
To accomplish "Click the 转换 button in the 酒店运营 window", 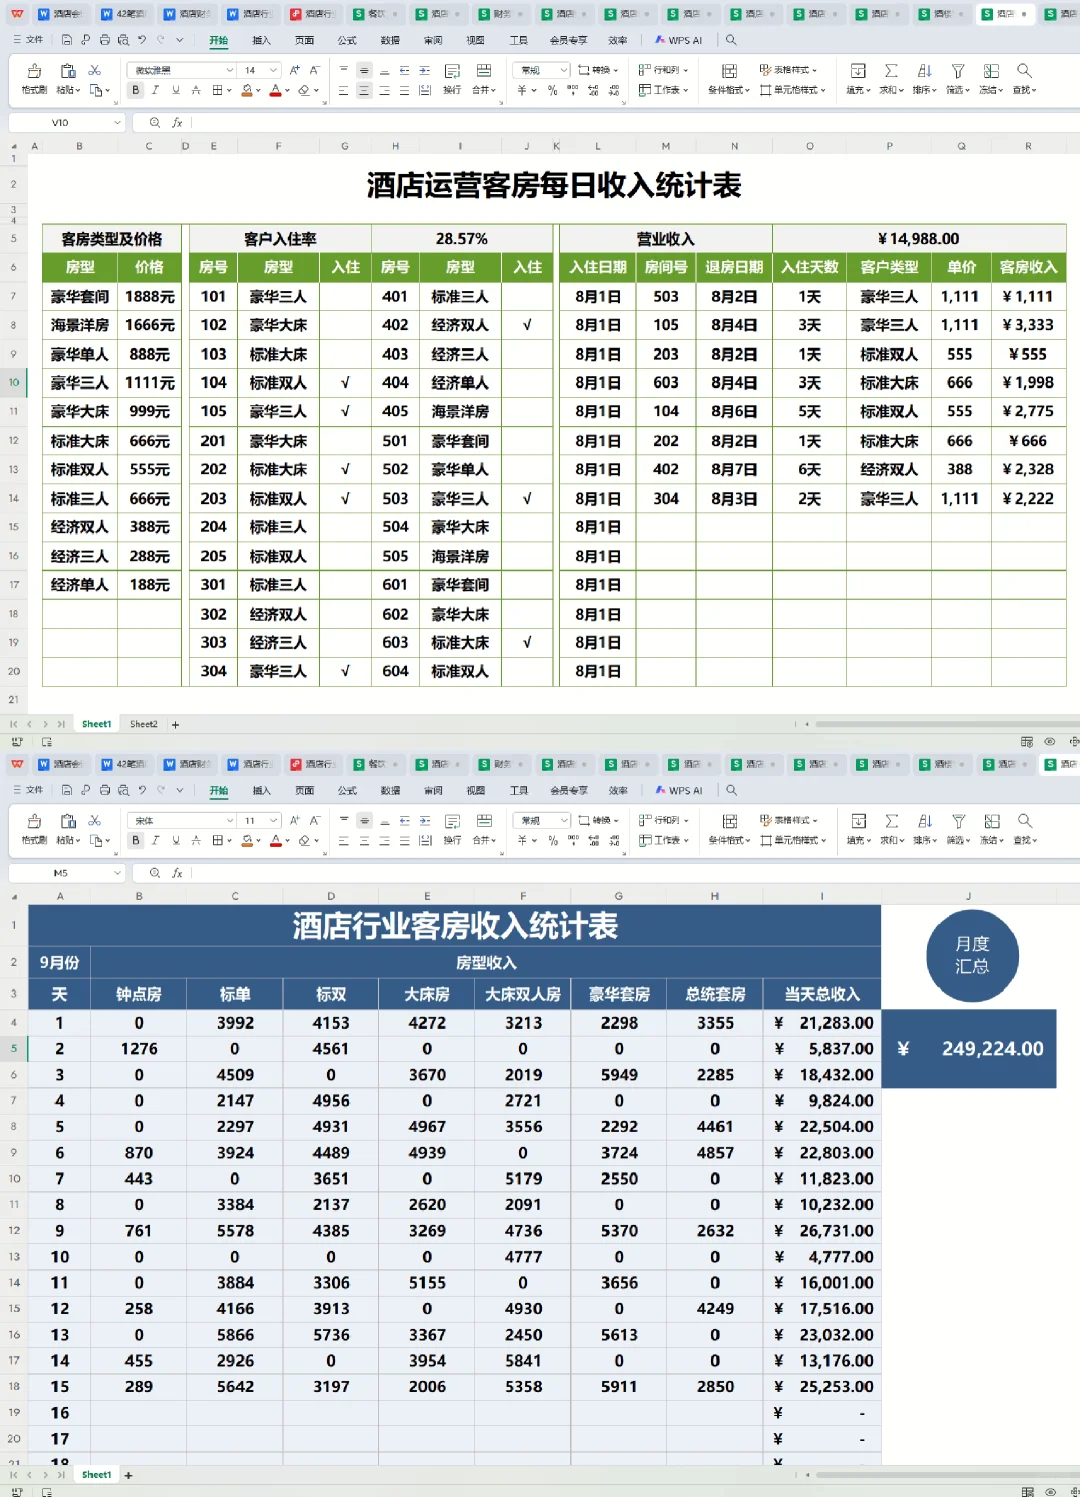I will click(x=598, y=70).
